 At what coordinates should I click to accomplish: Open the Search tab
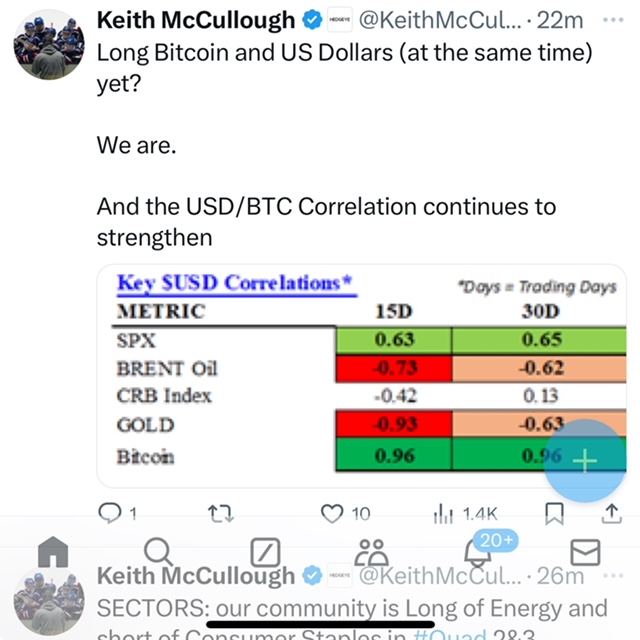pos(158,551)
